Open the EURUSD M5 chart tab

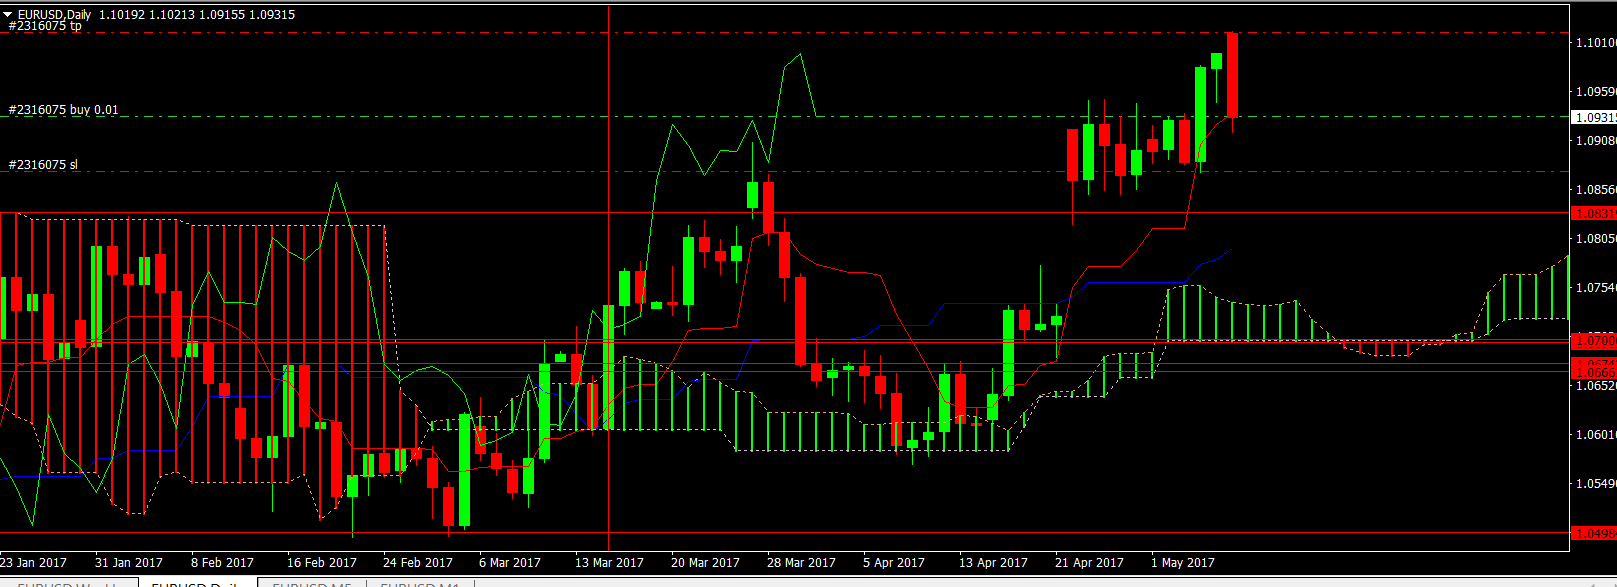[311, 583]
